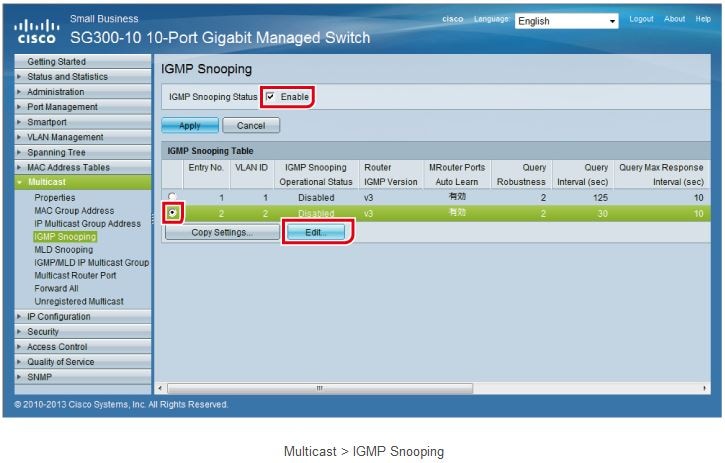This screenshot has width=725, height=463.
Task: Expand the VLAN Management section
Action: click(x=64, y=137)
